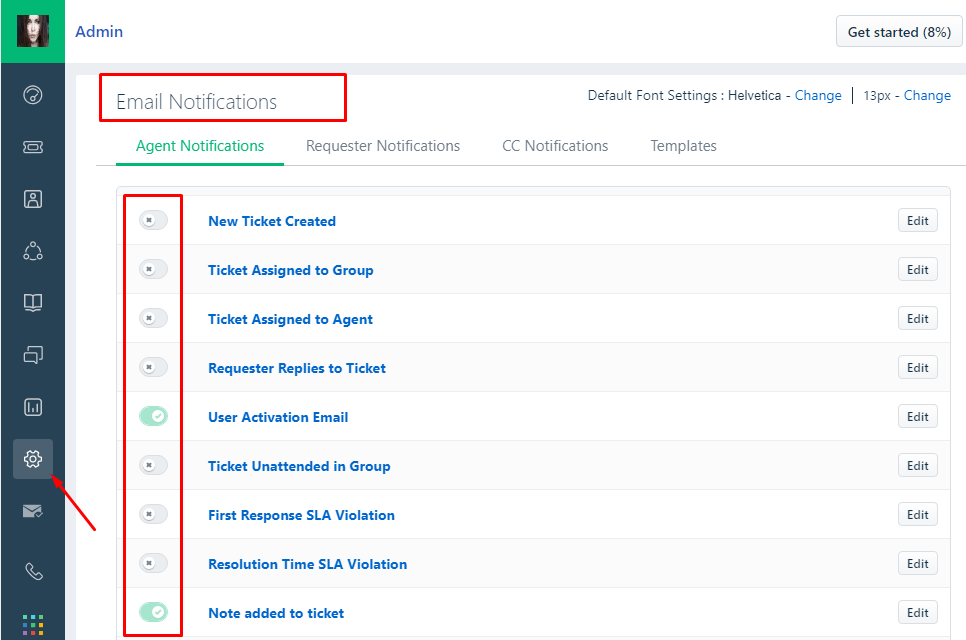Open the Dashboard gauge icon in sidebar
The image size is (966, 640).
33,95
